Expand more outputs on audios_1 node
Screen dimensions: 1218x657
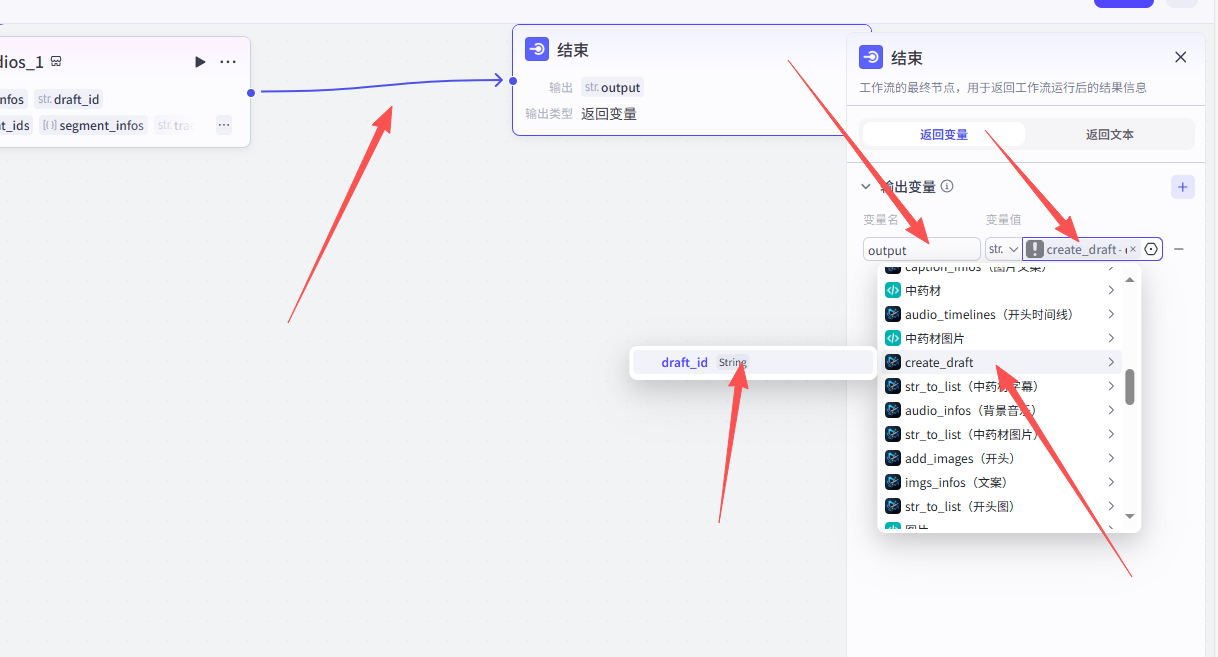point(223,125)
